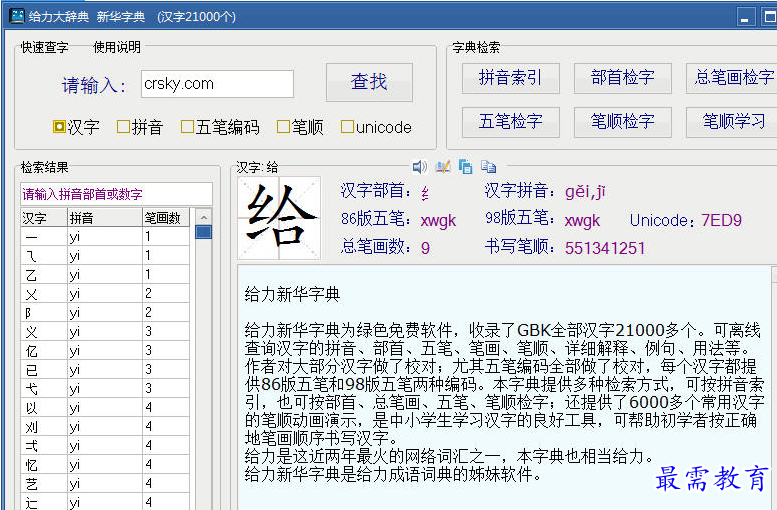Select the unicode search option

(347, 127)
